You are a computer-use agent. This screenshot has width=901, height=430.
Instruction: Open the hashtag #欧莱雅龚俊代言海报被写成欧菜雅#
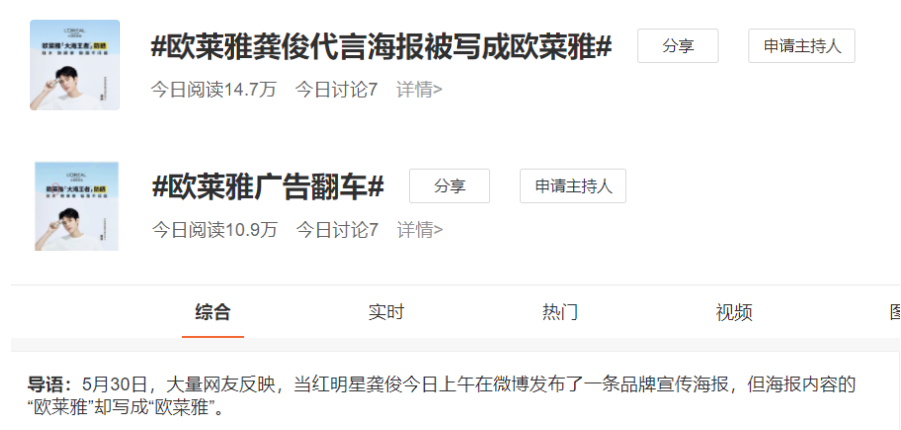[382, 47]
